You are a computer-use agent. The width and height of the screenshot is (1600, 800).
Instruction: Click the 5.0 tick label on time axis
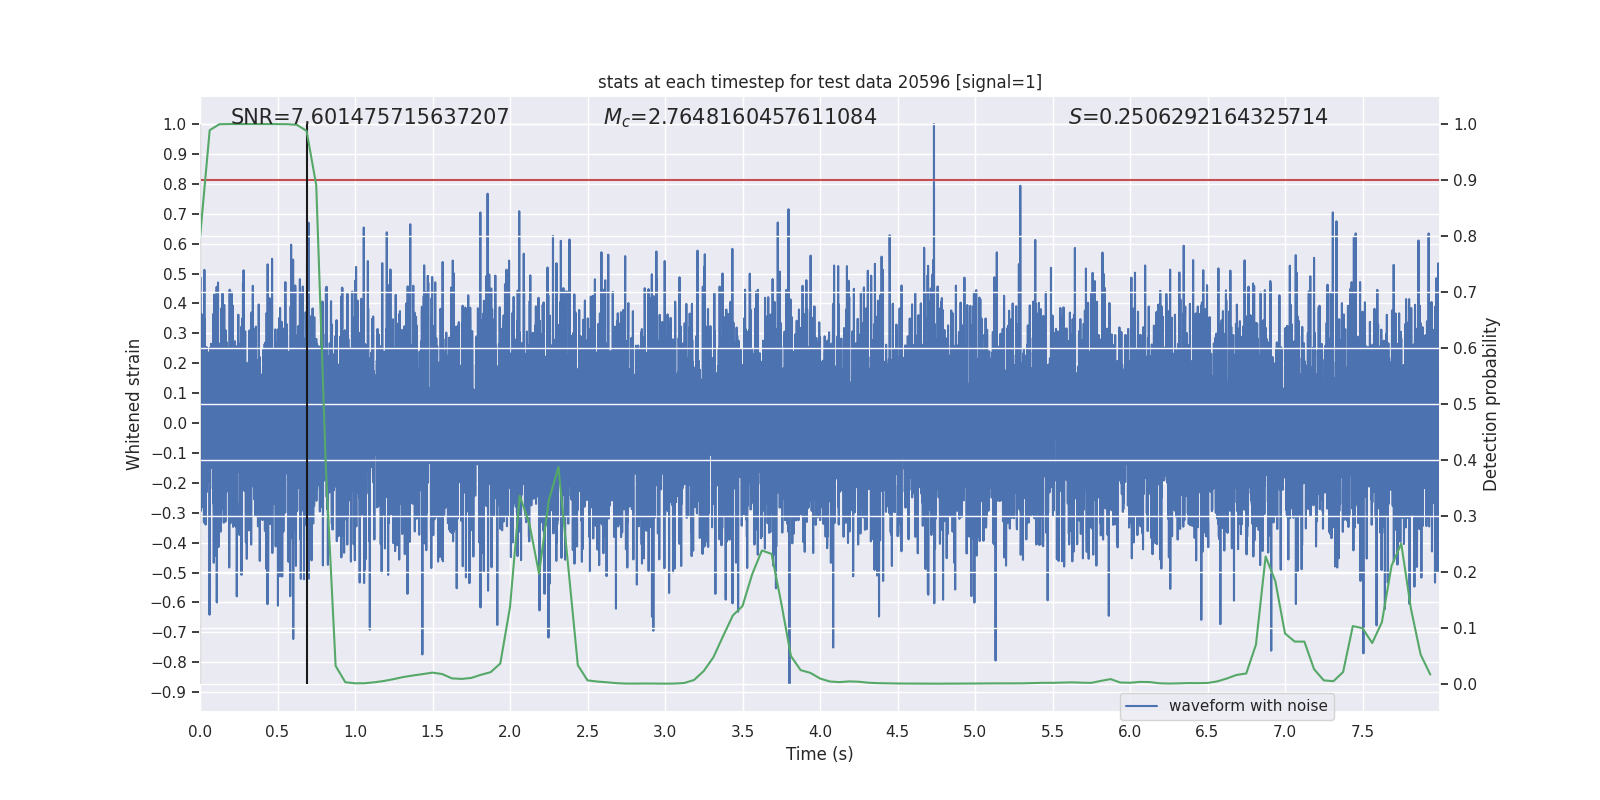tap(974, 732)
